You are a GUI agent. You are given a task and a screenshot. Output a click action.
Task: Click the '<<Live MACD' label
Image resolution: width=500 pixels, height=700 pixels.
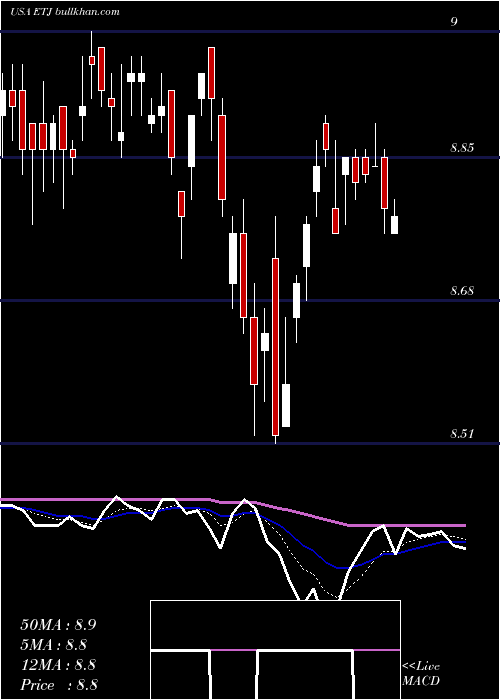click(421, 673)
